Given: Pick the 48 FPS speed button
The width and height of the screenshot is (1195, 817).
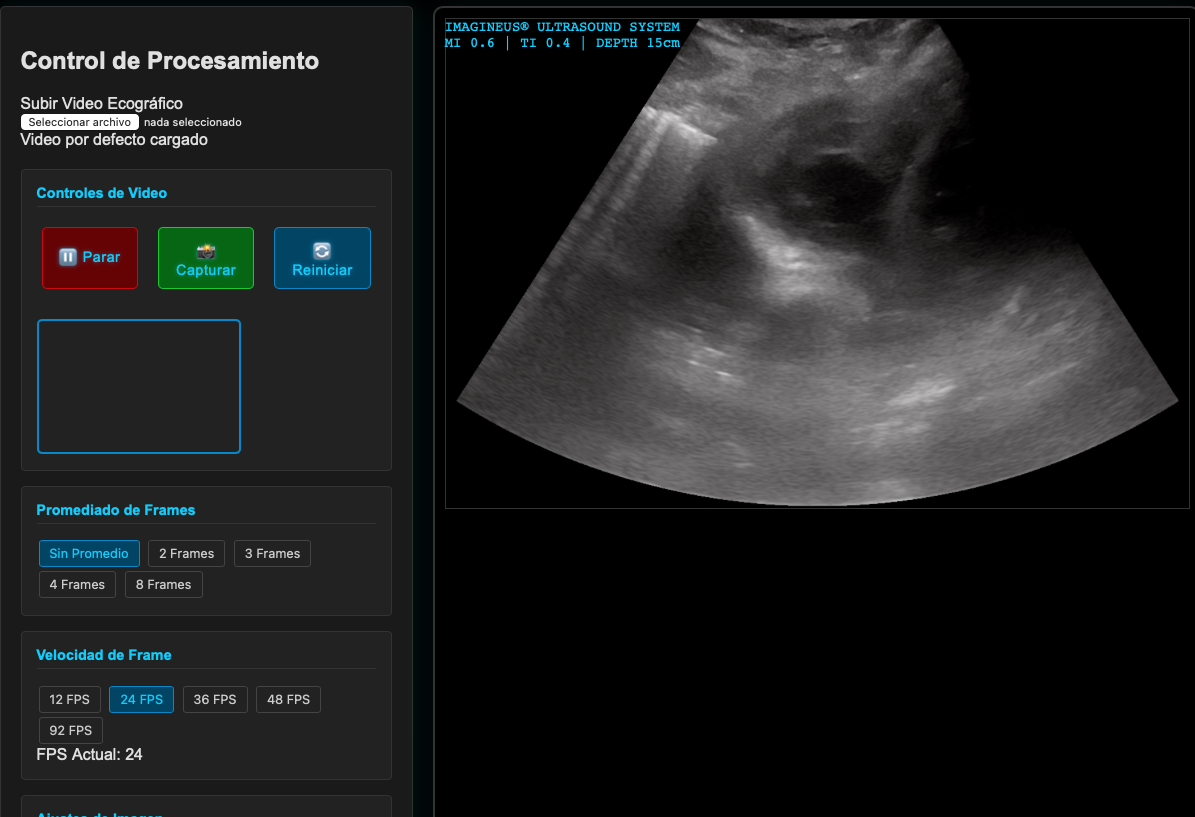Looking at the screenshot, I should coord(288,700).
